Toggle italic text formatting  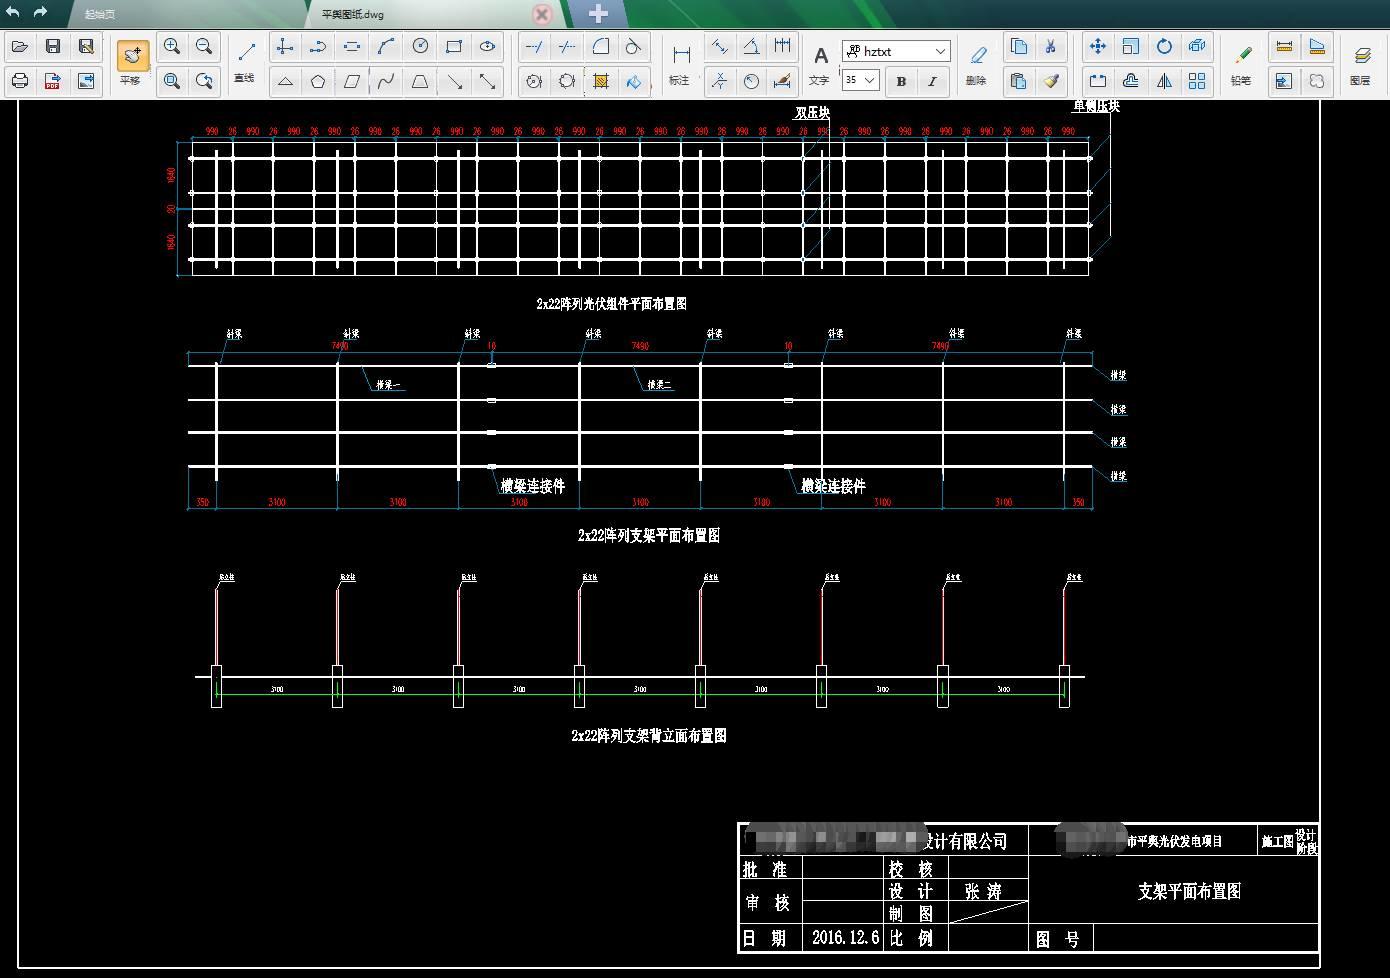point(932,81)
